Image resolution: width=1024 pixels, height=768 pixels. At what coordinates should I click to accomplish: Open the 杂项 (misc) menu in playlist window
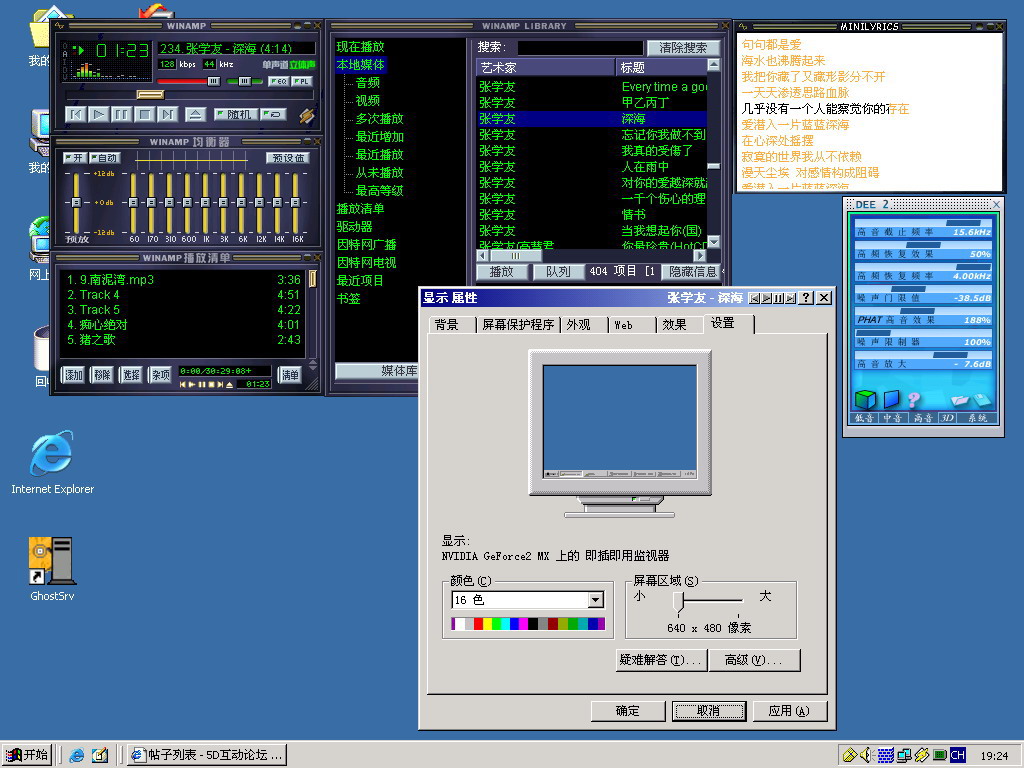point(160,374)
